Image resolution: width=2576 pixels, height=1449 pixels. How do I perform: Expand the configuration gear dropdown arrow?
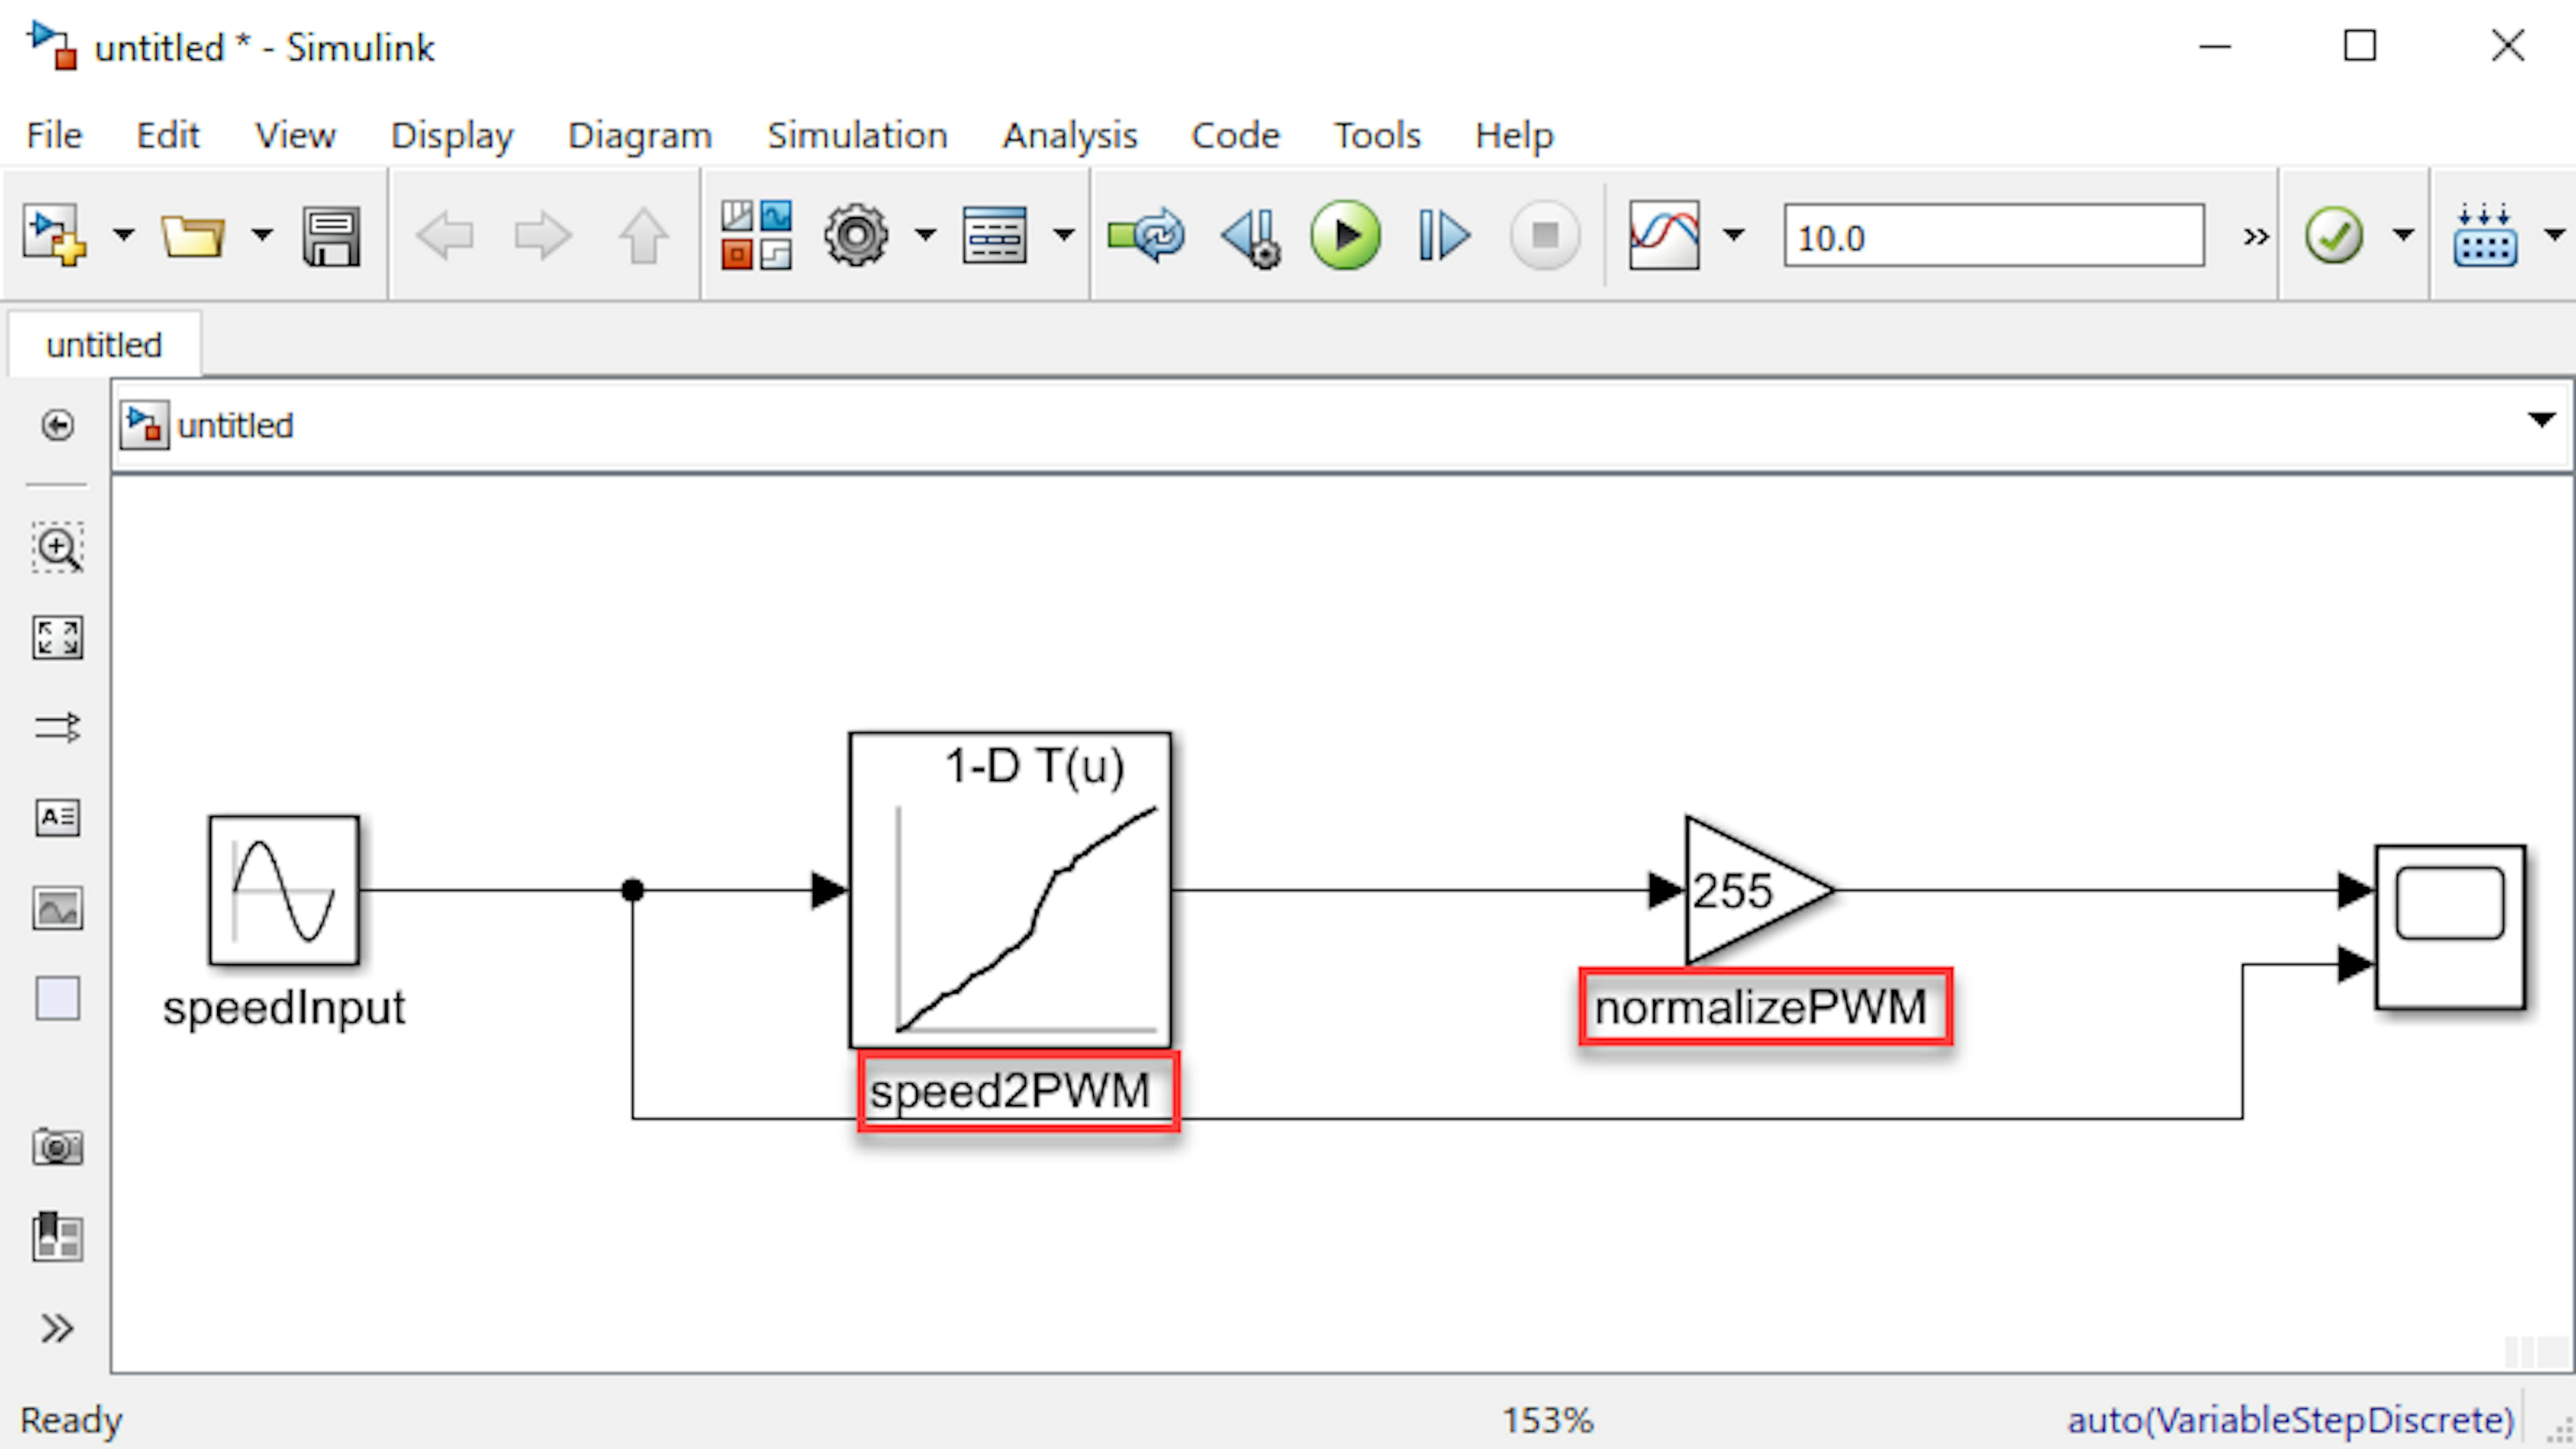pos(926,236)
